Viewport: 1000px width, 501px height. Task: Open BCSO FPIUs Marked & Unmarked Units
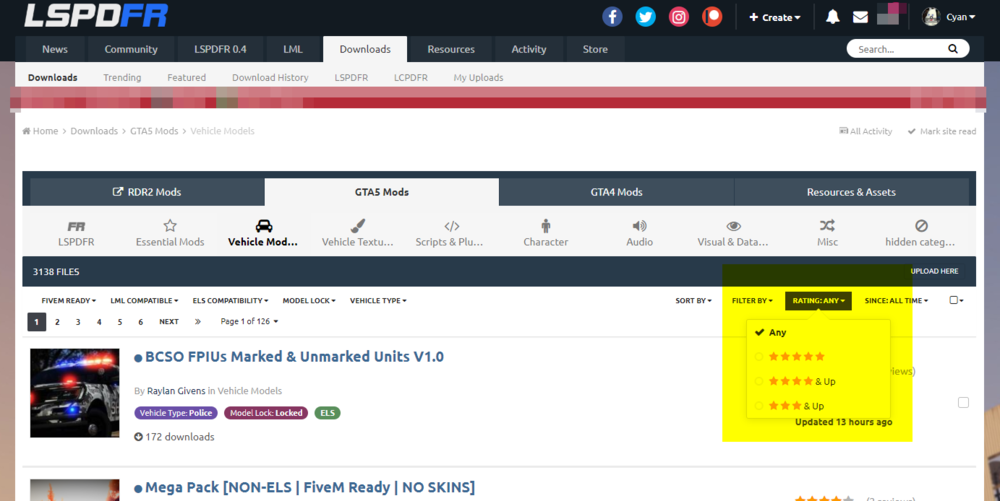coord(294,356)
